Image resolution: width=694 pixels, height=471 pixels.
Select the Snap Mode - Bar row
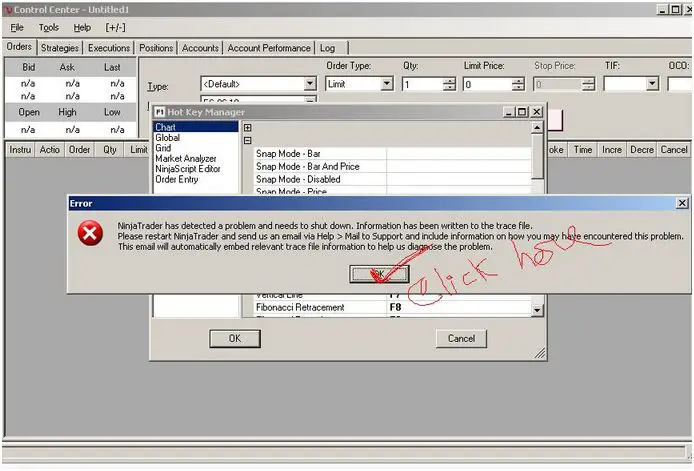click(392, 154)
